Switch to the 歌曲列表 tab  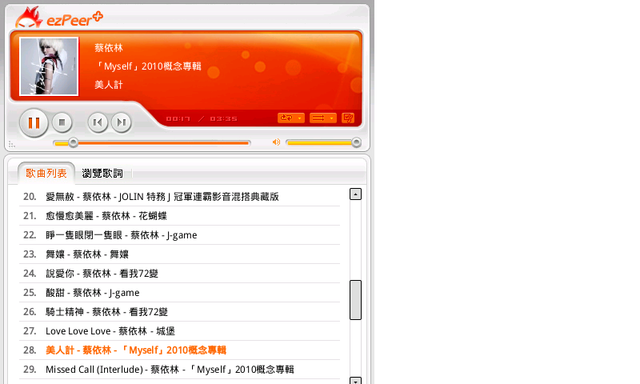pos(46,173)
